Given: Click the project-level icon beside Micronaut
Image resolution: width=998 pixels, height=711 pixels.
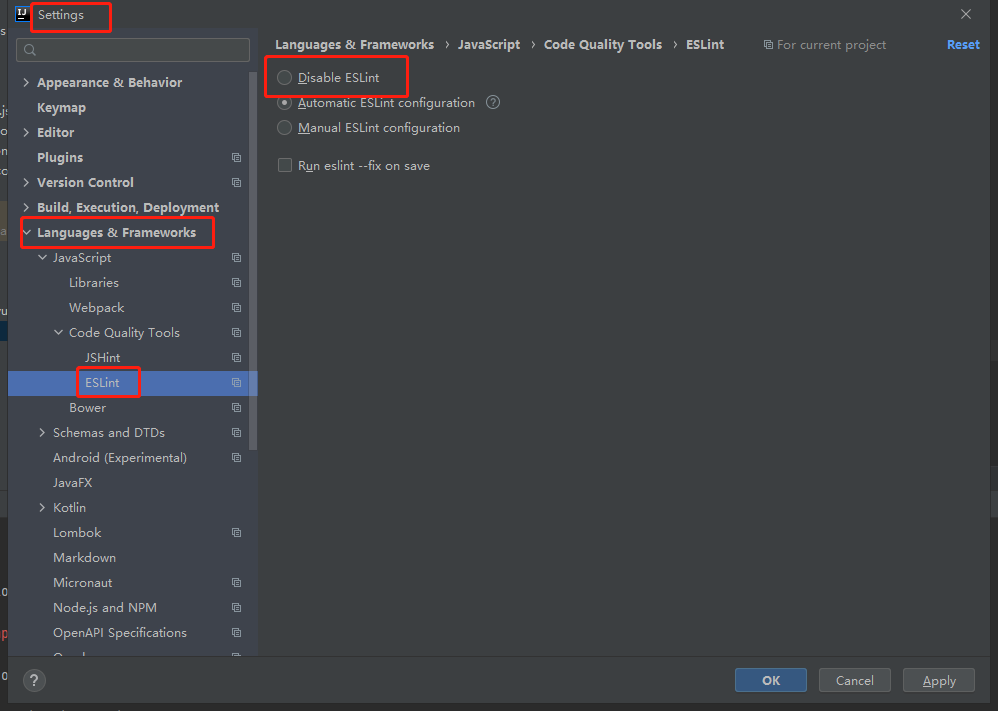Looking at the screenshot, I should (x=236, y=582).
